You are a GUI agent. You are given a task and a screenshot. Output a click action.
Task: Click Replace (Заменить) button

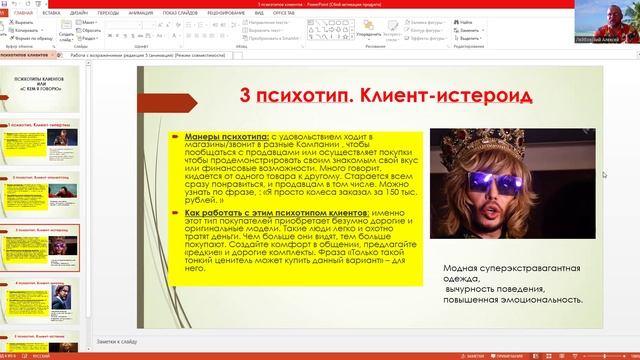(x=469, y=30)
